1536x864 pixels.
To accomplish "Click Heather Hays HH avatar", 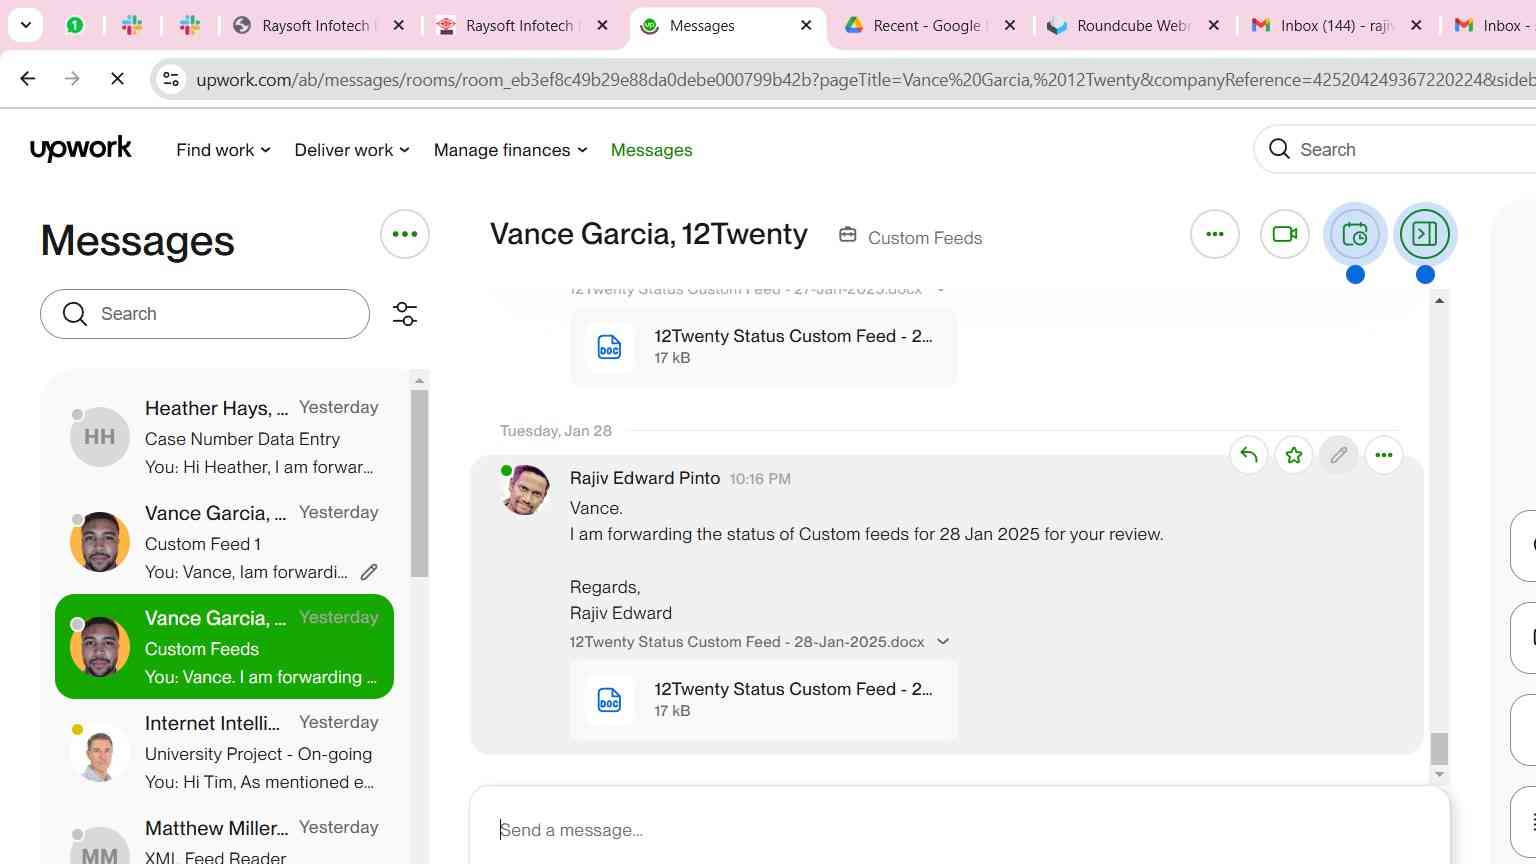I will (x=100, y=437).
